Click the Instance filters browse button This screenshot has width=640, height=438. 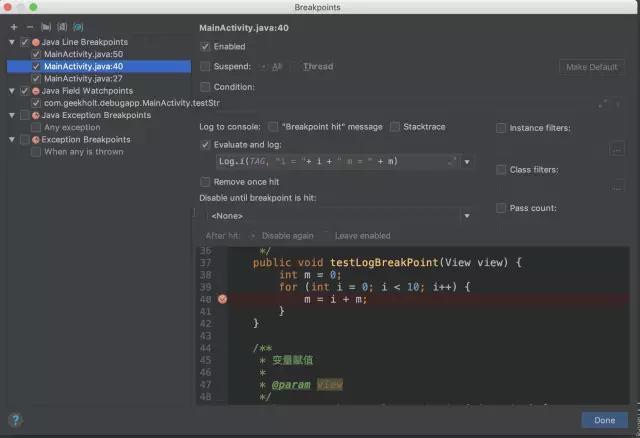pyautogui.click(x=617, y=148)
